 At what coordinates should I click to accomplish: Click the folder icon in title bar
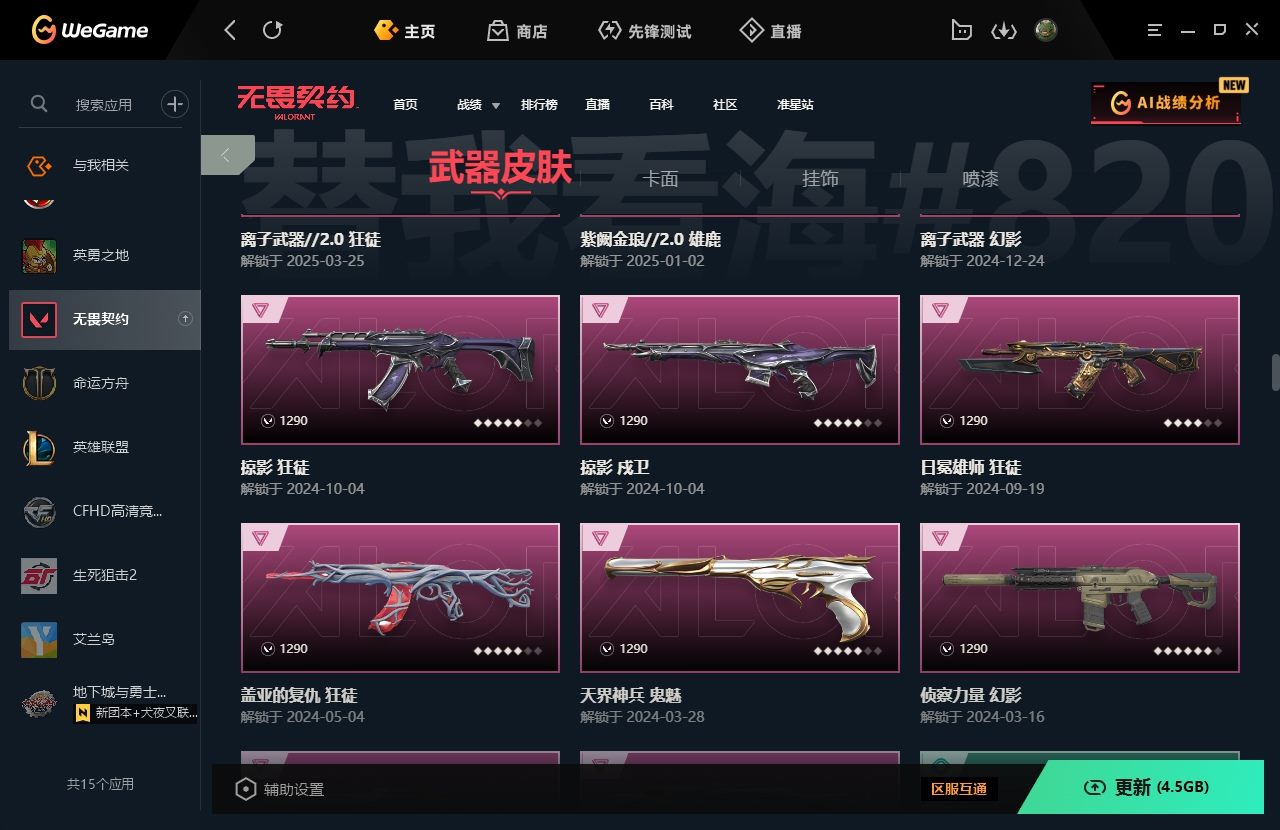pos(961,31)
